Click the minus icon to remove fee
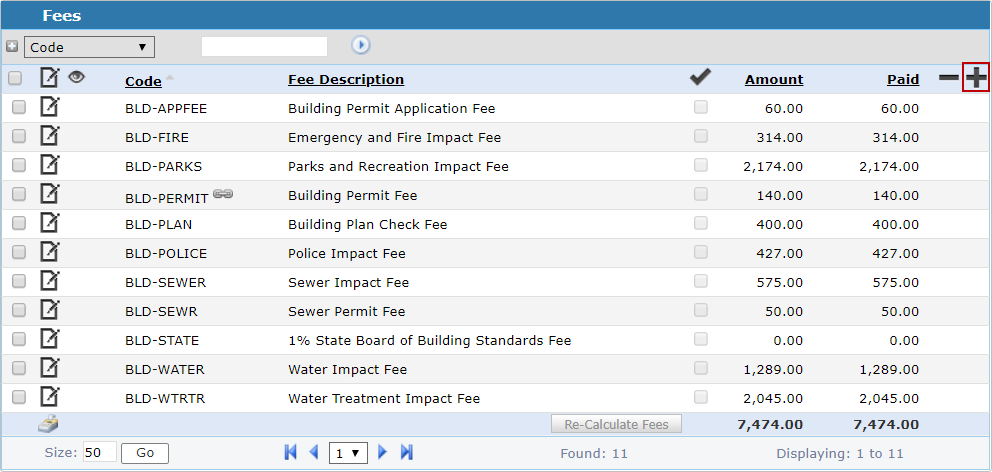The image size is (992, 472). (948, 78)
